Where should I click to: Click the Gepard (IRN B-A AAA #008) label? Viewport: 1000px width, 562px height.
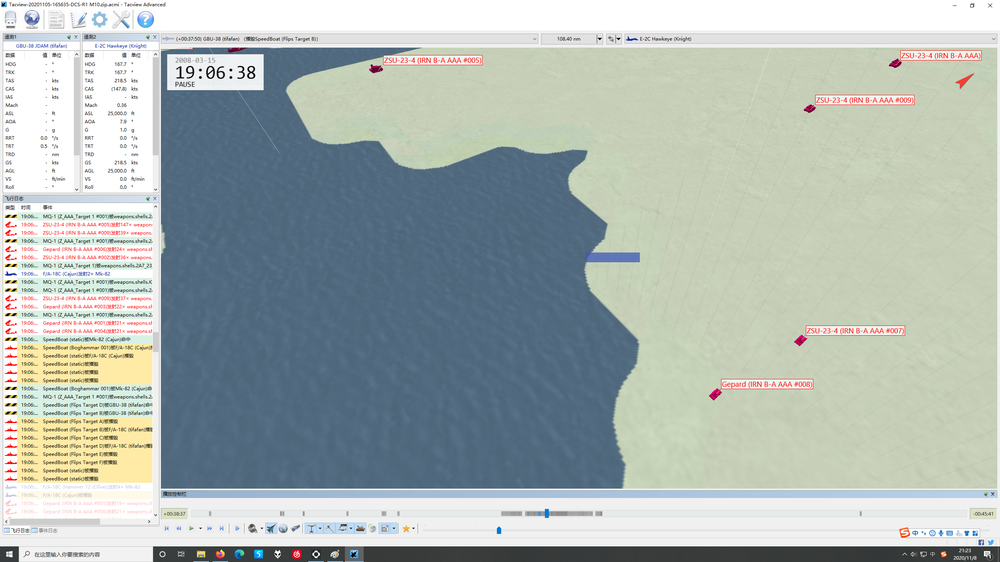[x=767, y=384]
